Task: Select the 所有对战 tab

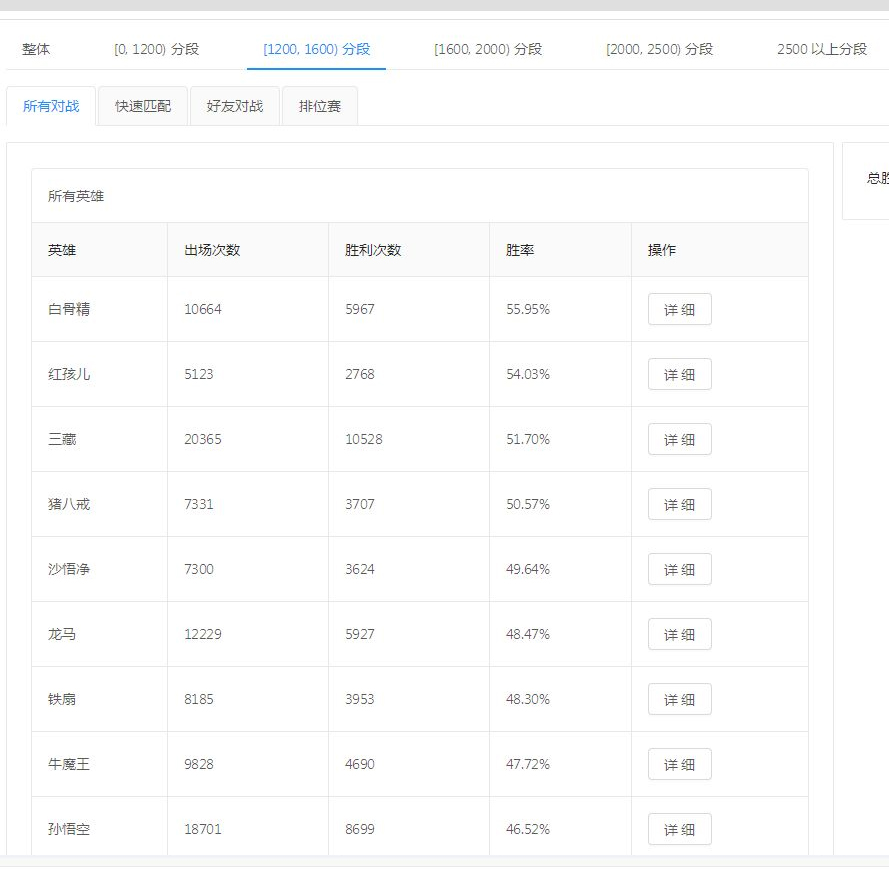Action: [51, 106]
